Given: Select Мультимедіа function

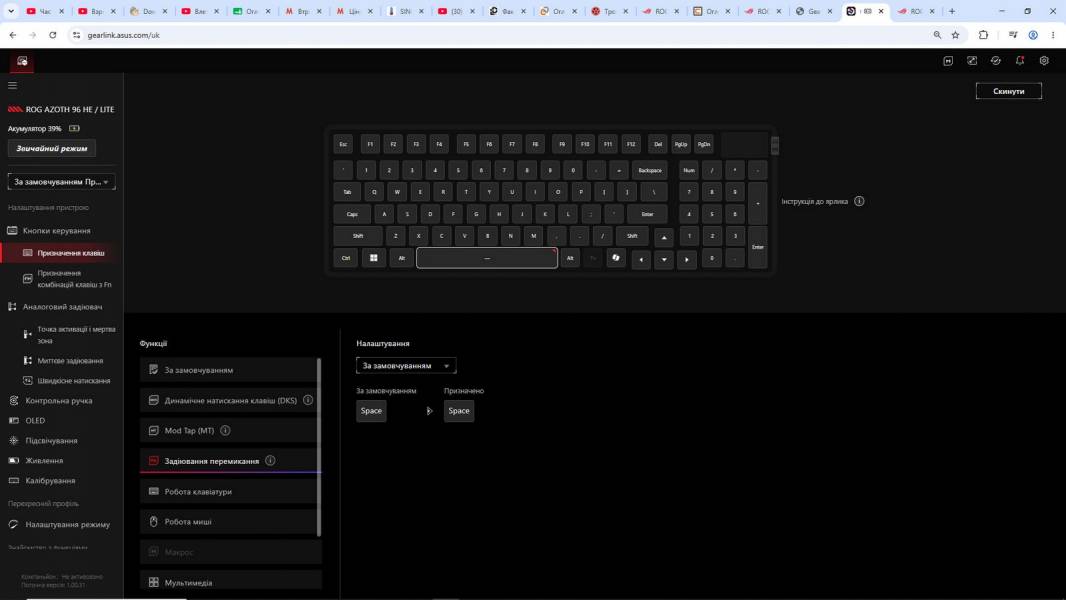Looking at the screenshot, I should tap(228, 581).
